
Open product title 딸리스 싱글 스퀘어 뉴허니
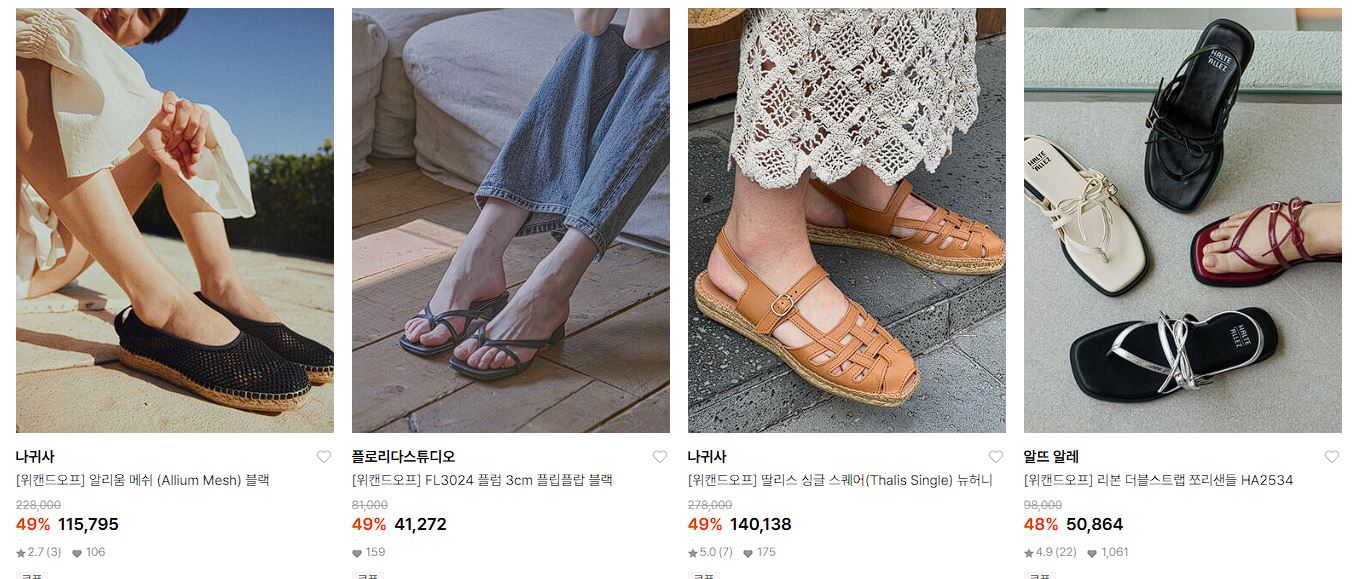[840, 481]
